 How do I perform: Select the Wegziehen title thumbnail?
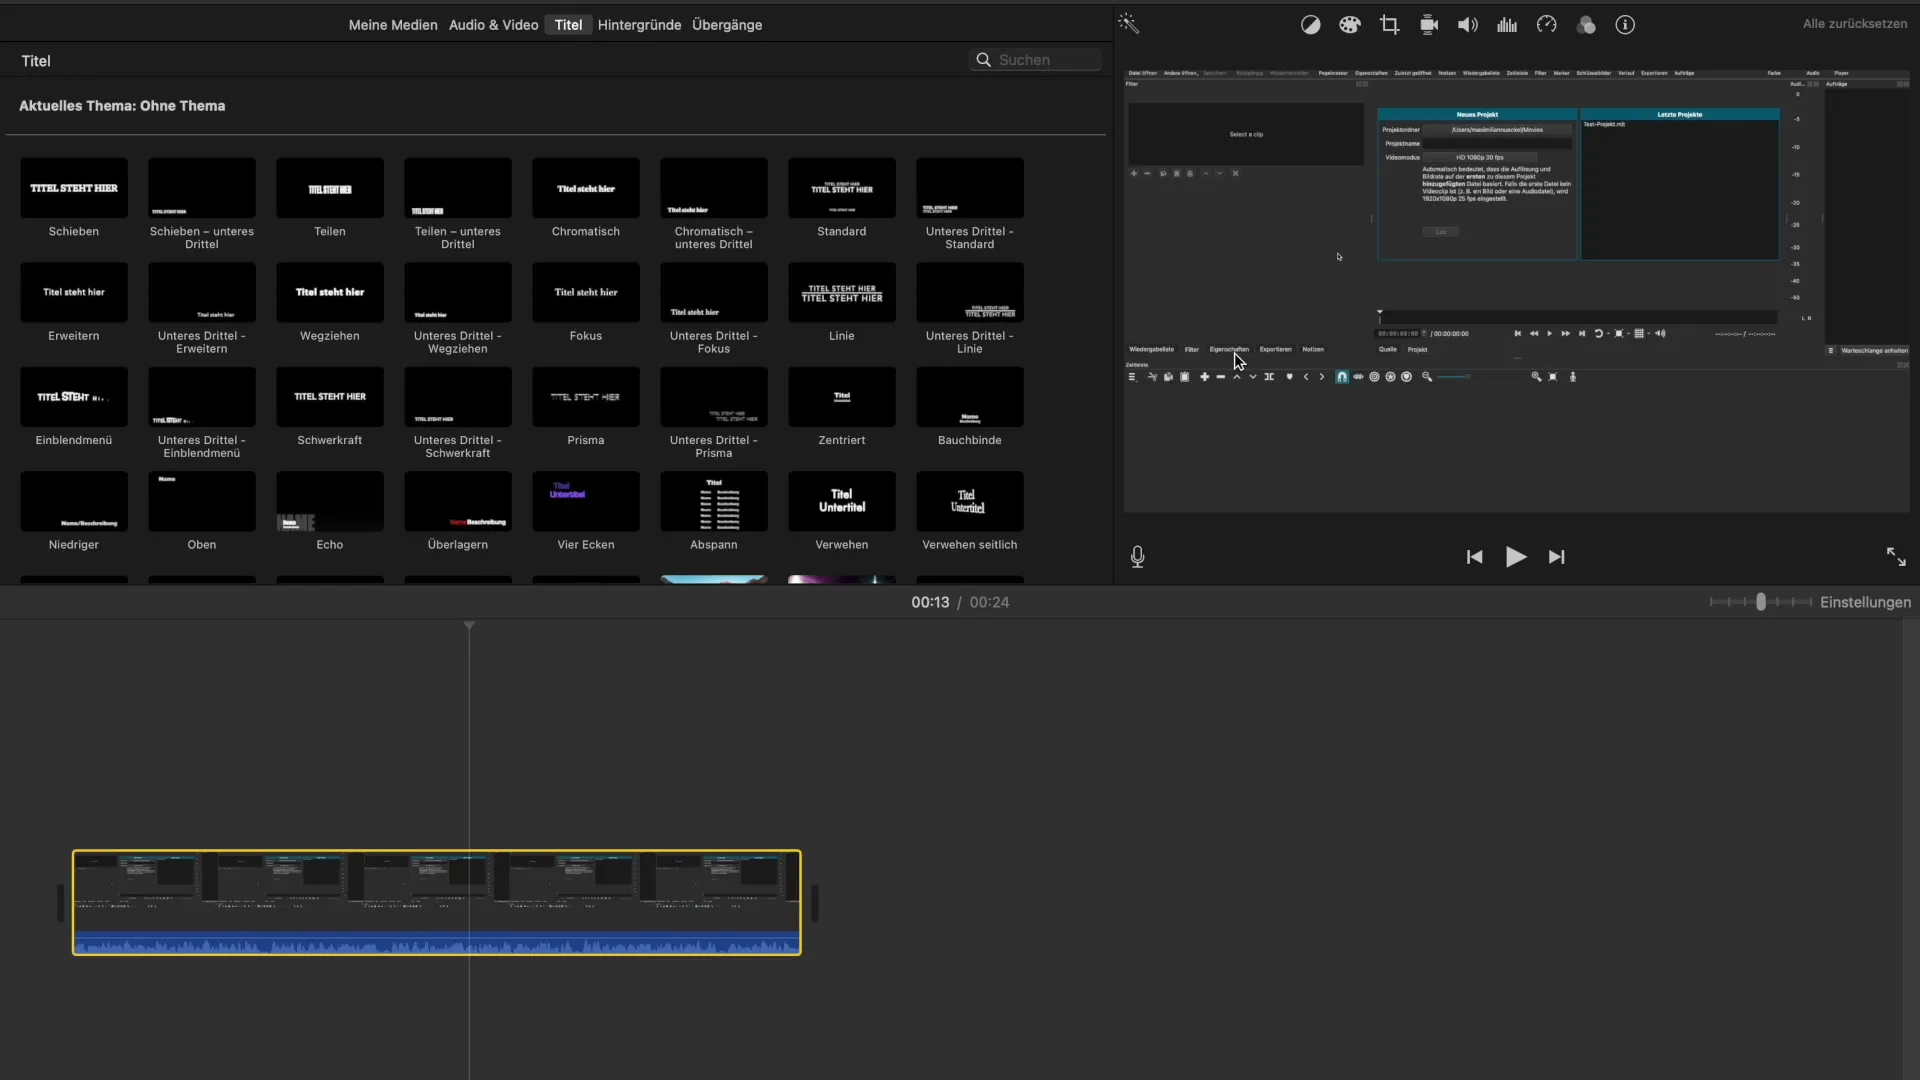coord(330,292)
